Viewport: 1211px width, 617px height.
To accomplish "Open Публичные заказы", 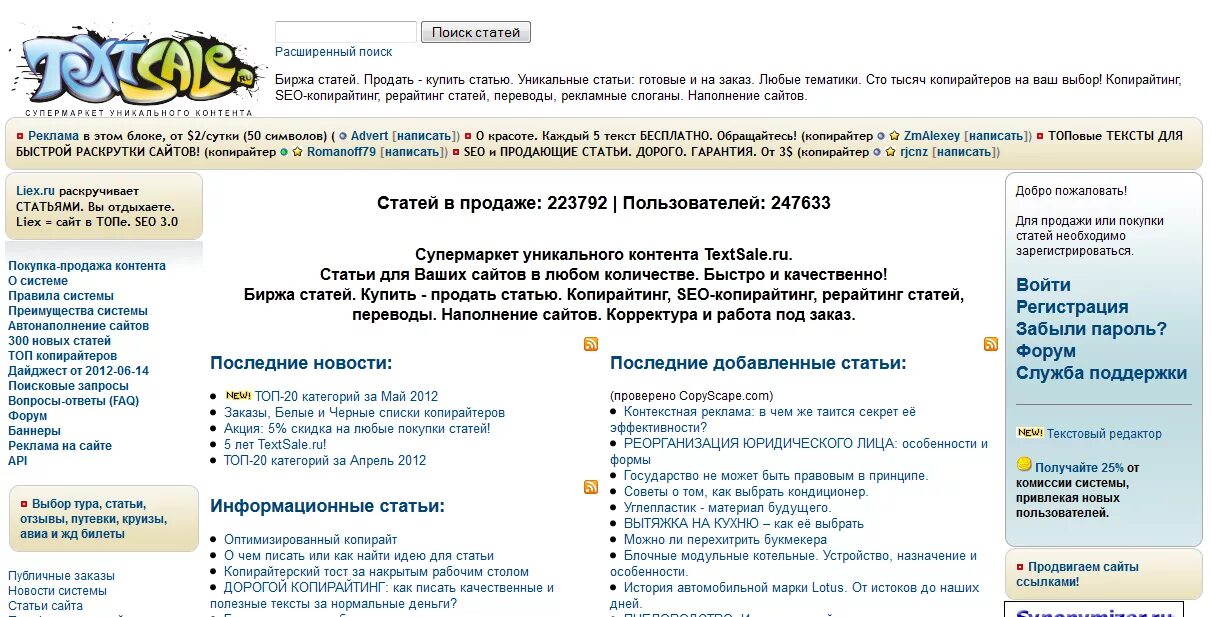I will coord(61,576).
